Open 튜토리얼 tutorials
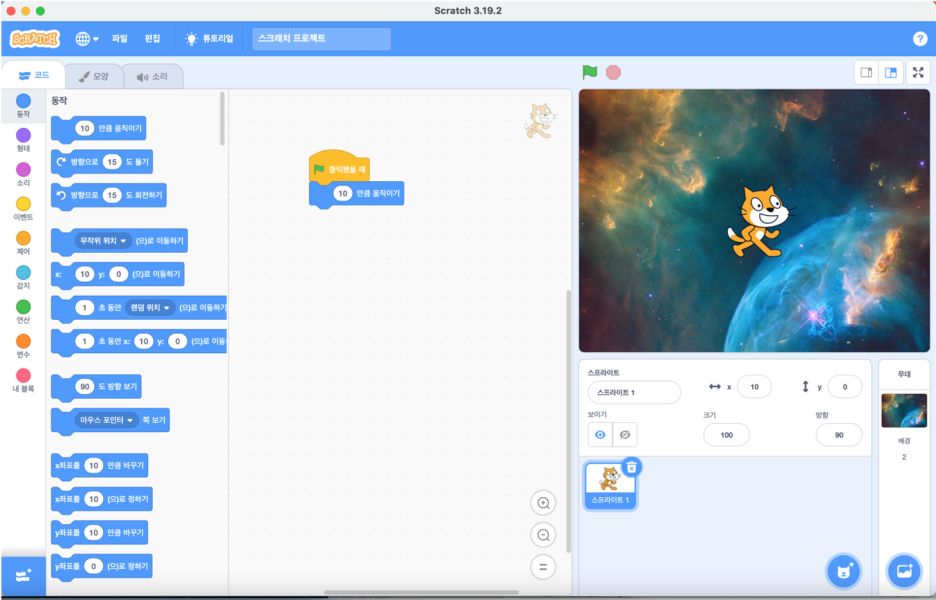Screen dimensions: 936x600 click(210, 39)
